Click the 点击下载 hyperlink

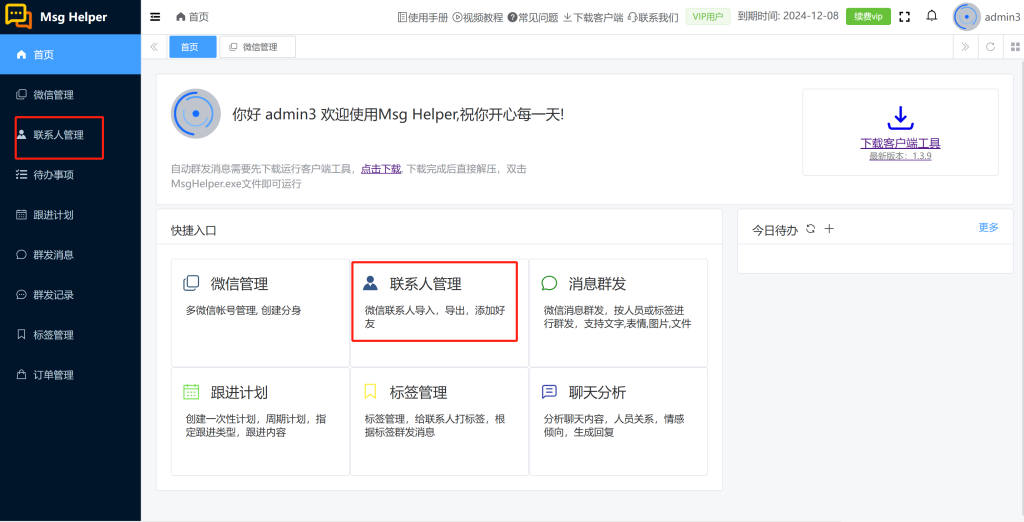point(381,169)
